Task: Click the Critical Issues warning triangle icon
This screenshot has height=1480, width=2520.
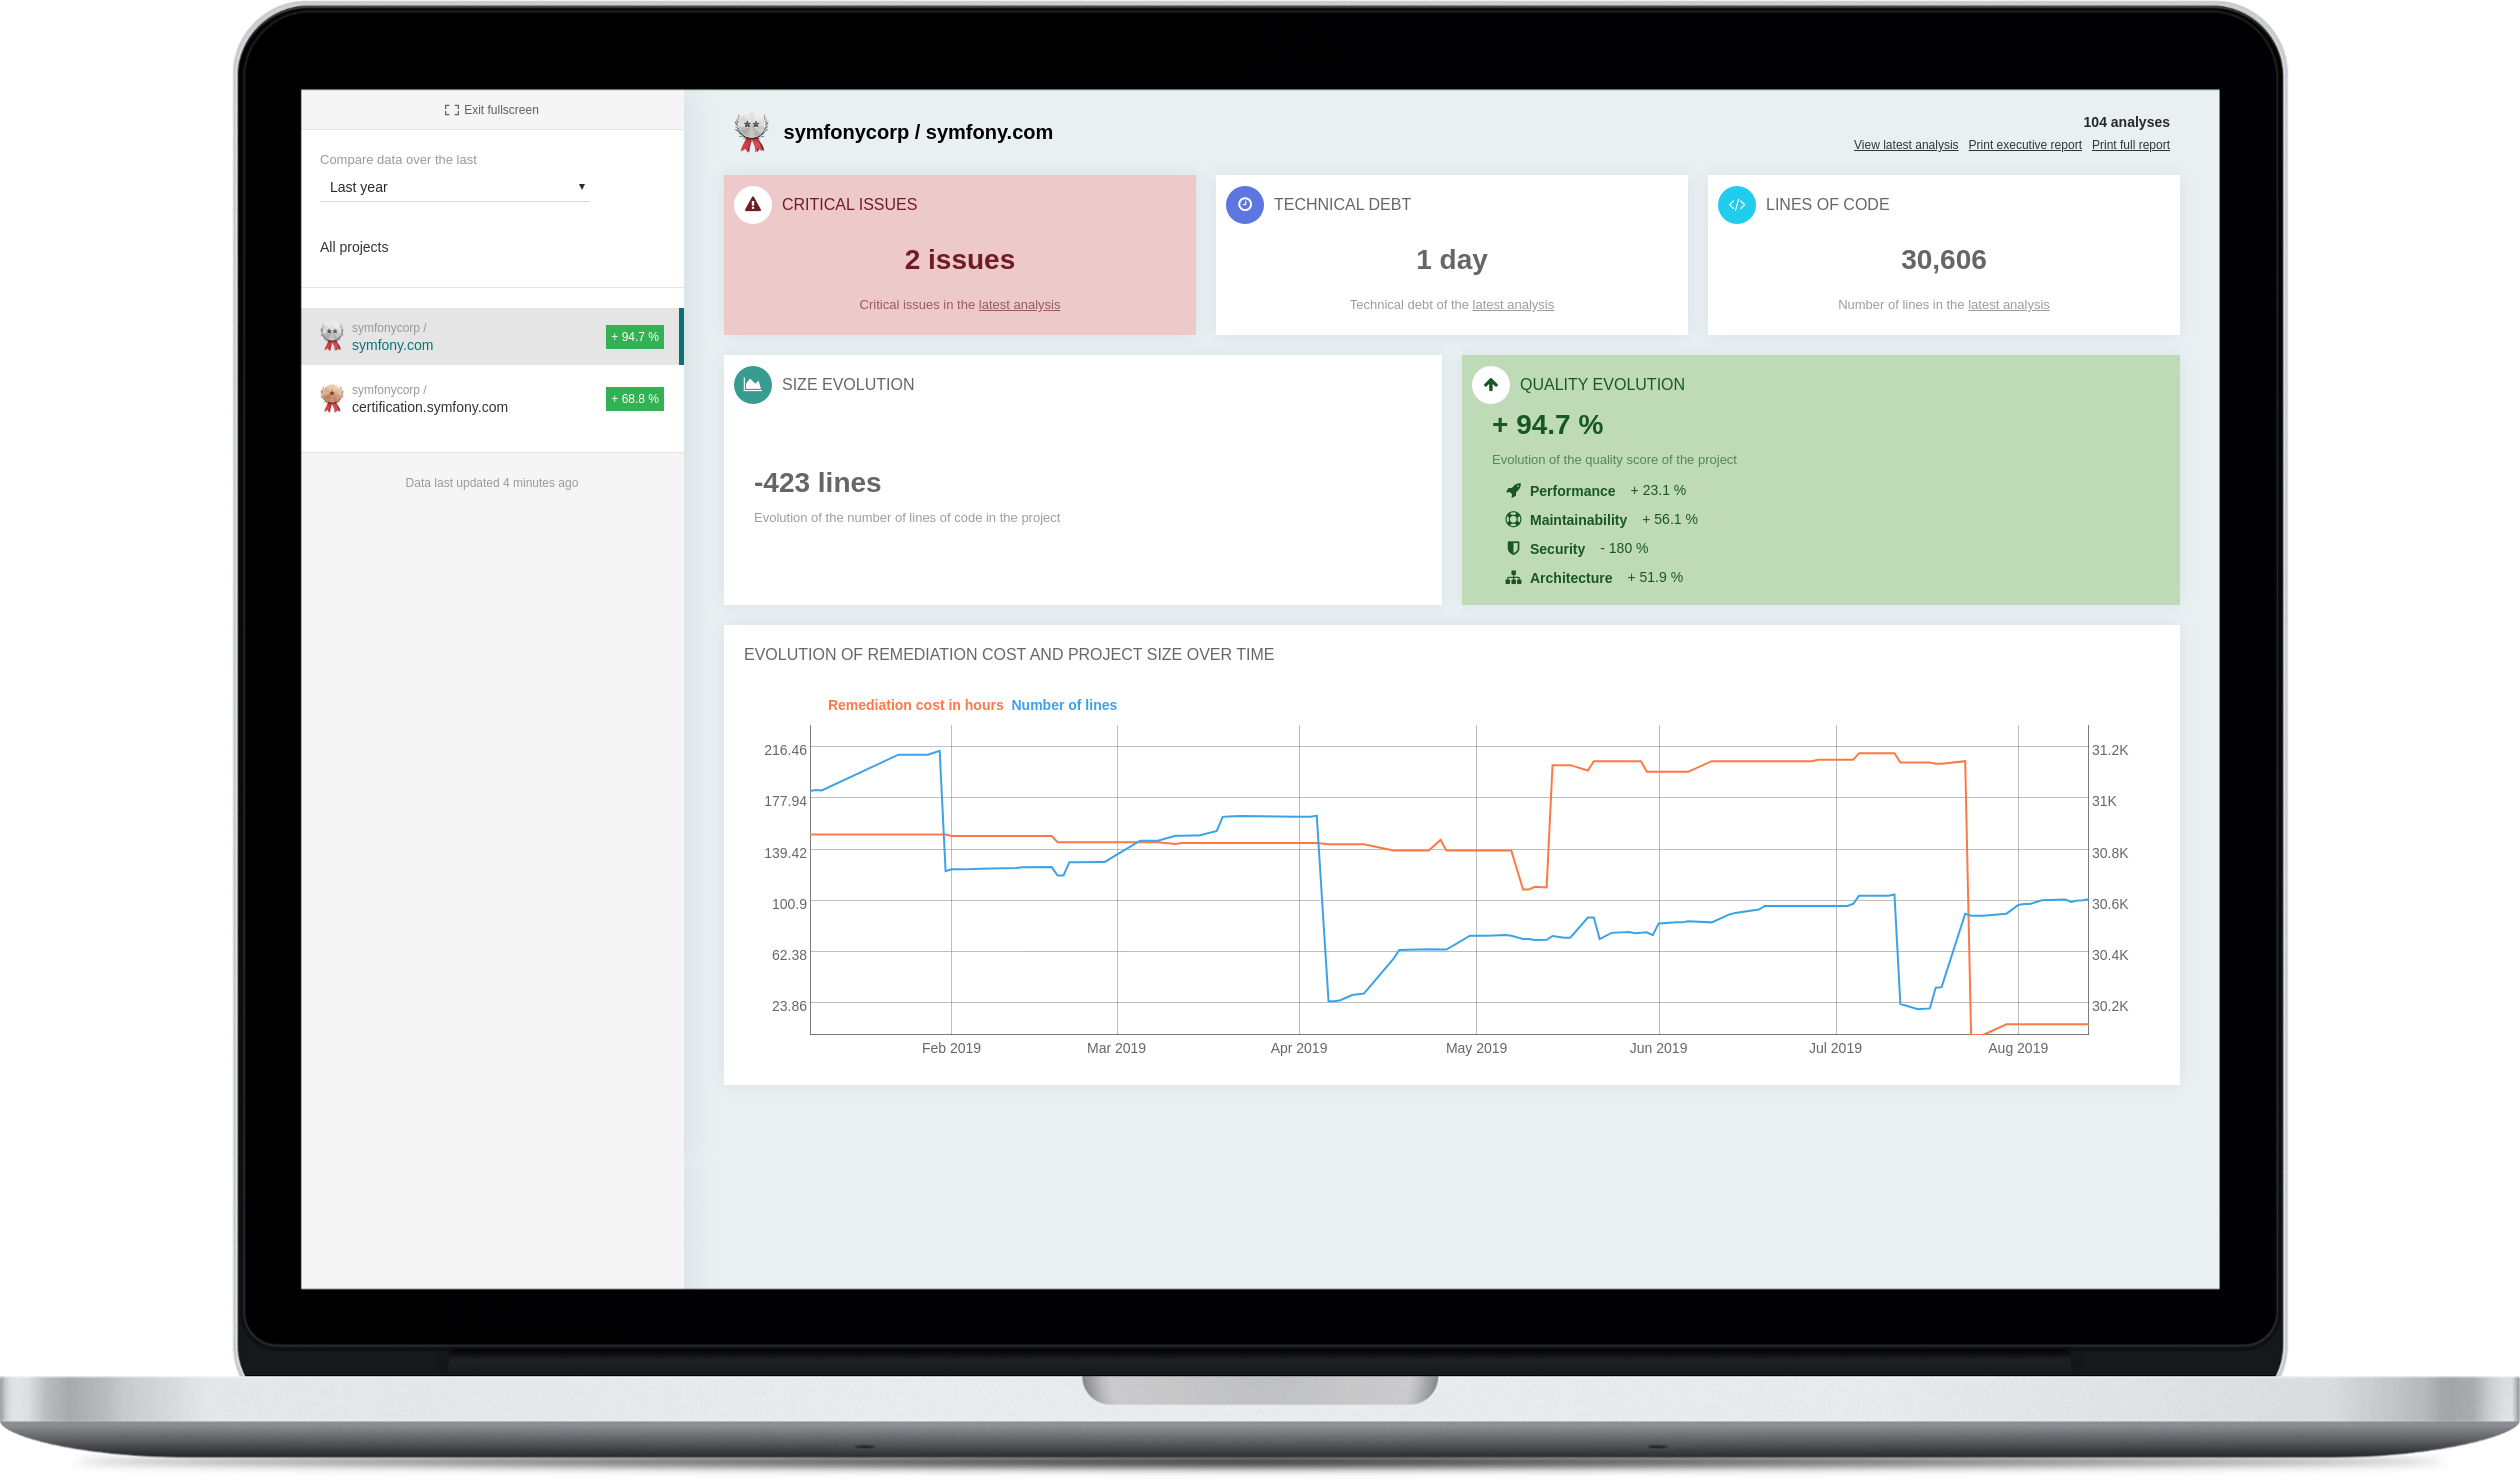Action: (751, 205)
